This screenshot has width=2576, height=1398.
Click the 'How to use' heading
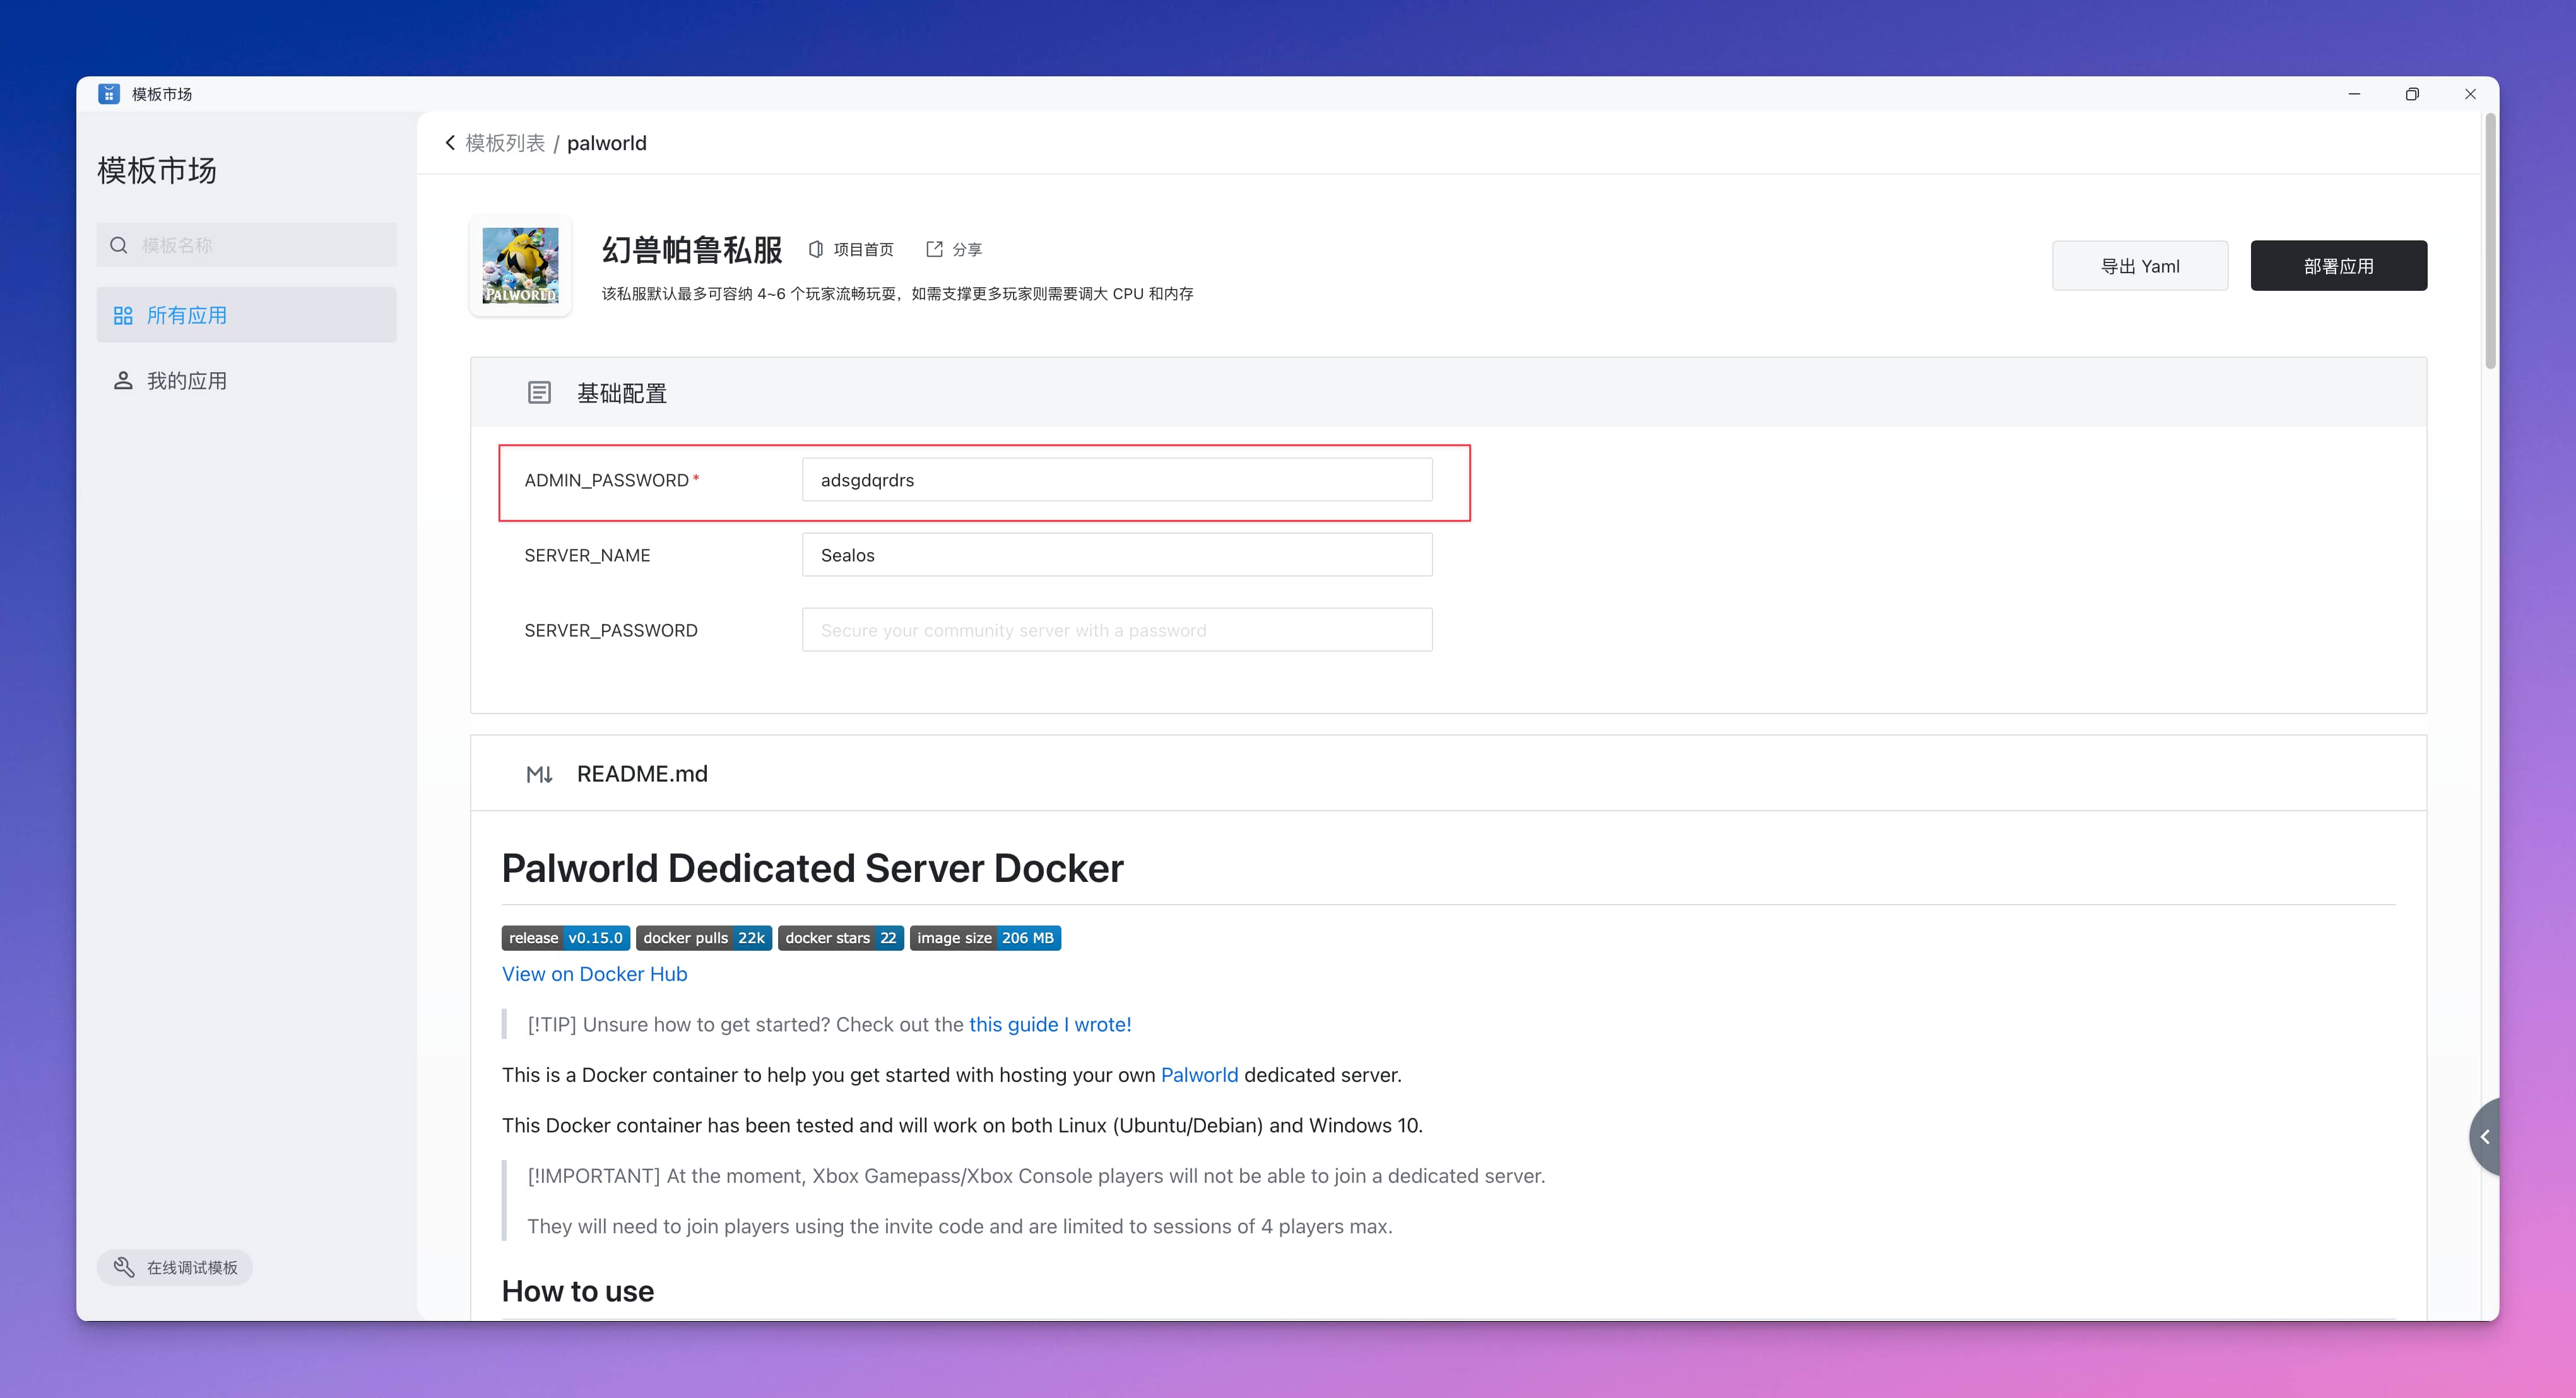coord(578,1291)
